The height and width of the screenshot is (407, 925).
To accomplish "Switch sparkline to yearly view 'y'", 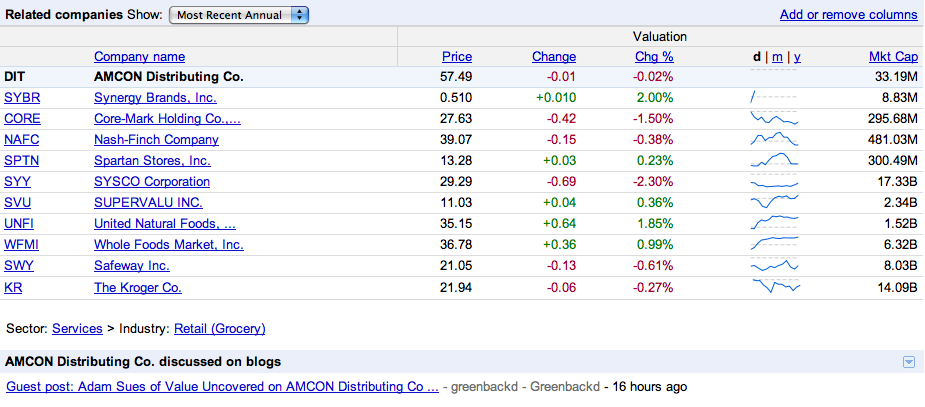I will point(797,57).
